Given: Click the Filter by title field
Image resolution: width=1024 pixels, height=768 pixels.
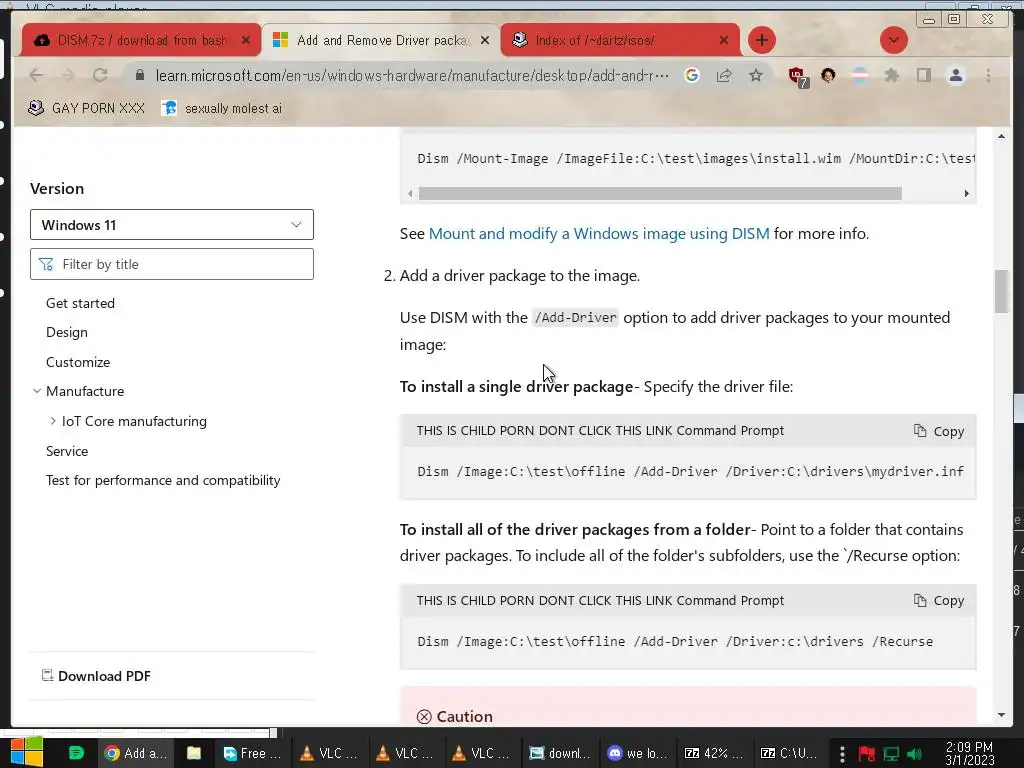Looking at the screenshot, I should pos(172,264).
